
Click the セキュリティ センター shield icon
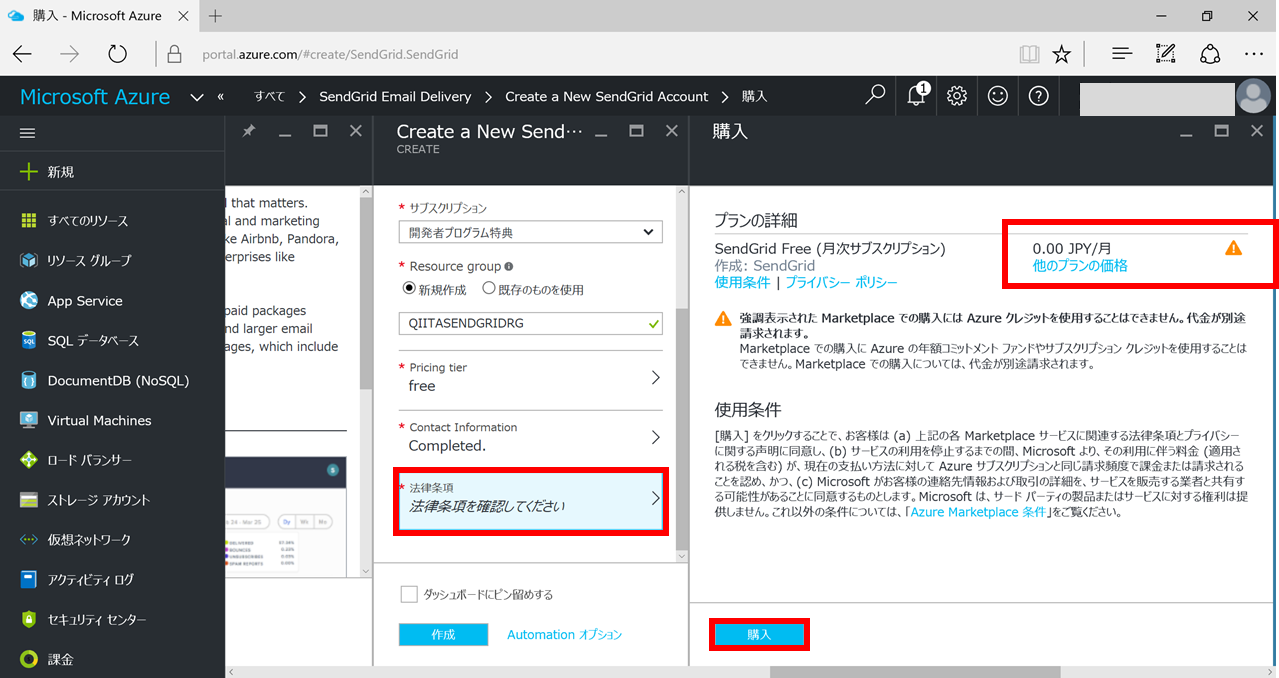pos(29,620)
